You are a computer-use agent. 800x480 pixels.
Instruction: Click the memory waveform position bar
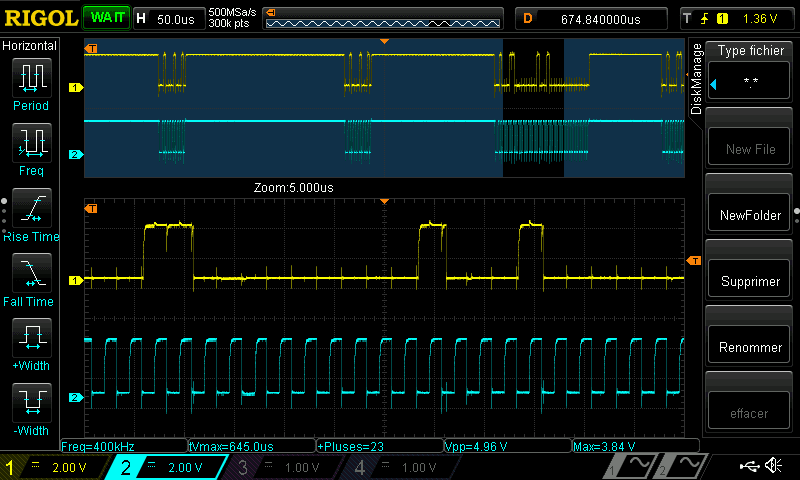coord(383,19)
